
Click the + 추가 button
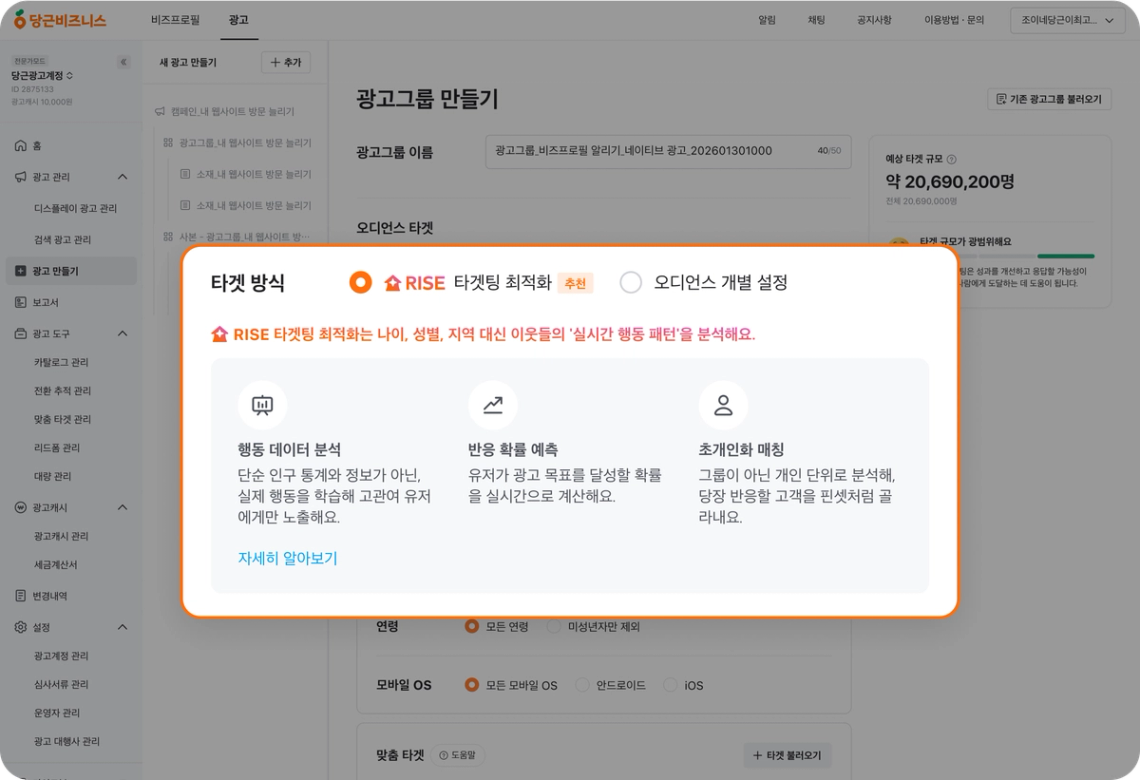point(286,63)
